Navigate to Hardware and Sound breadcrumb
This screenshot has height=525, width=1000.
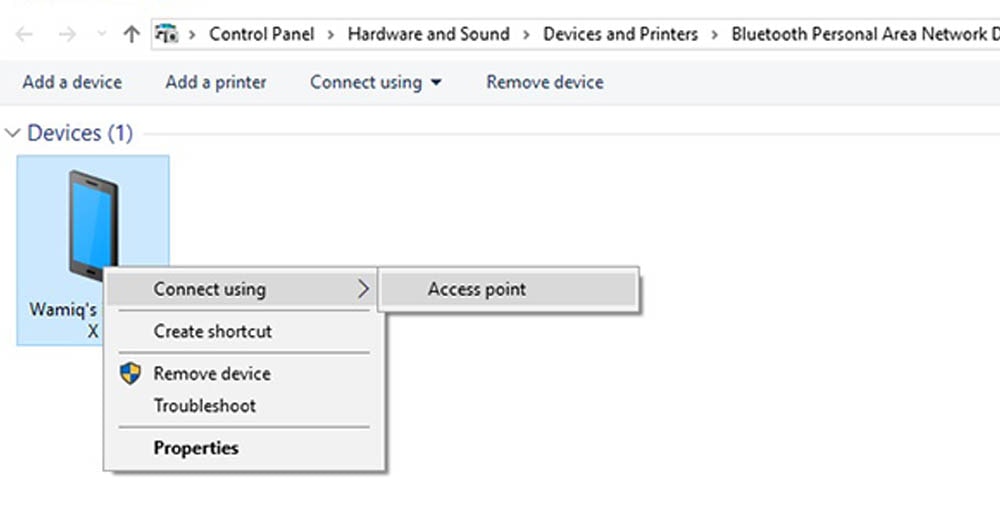[x=429, y=34]
